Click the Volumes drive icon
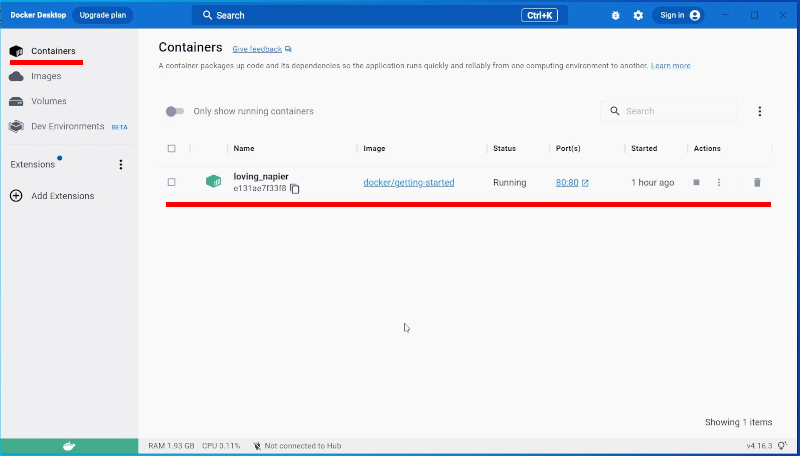This screenshot has height=456, width=800. click(16, 101)
